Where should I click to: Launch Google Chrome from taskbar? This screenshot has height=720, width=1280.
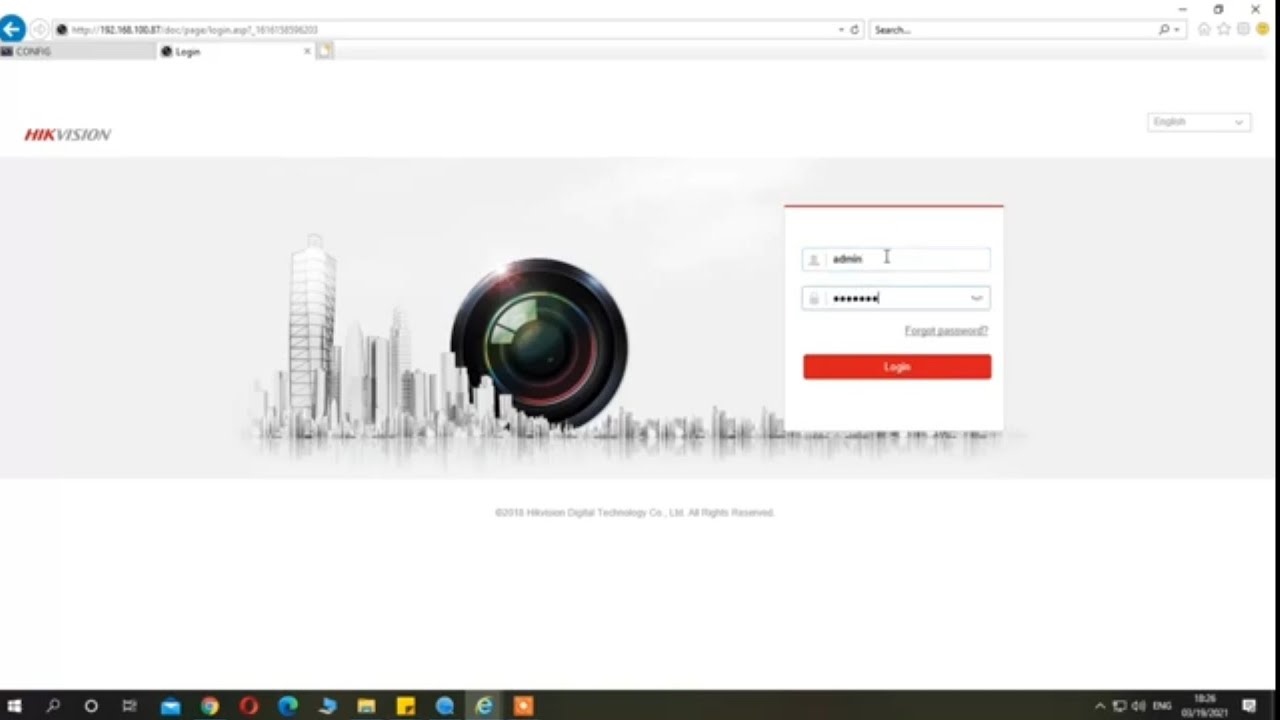(209, 706)
